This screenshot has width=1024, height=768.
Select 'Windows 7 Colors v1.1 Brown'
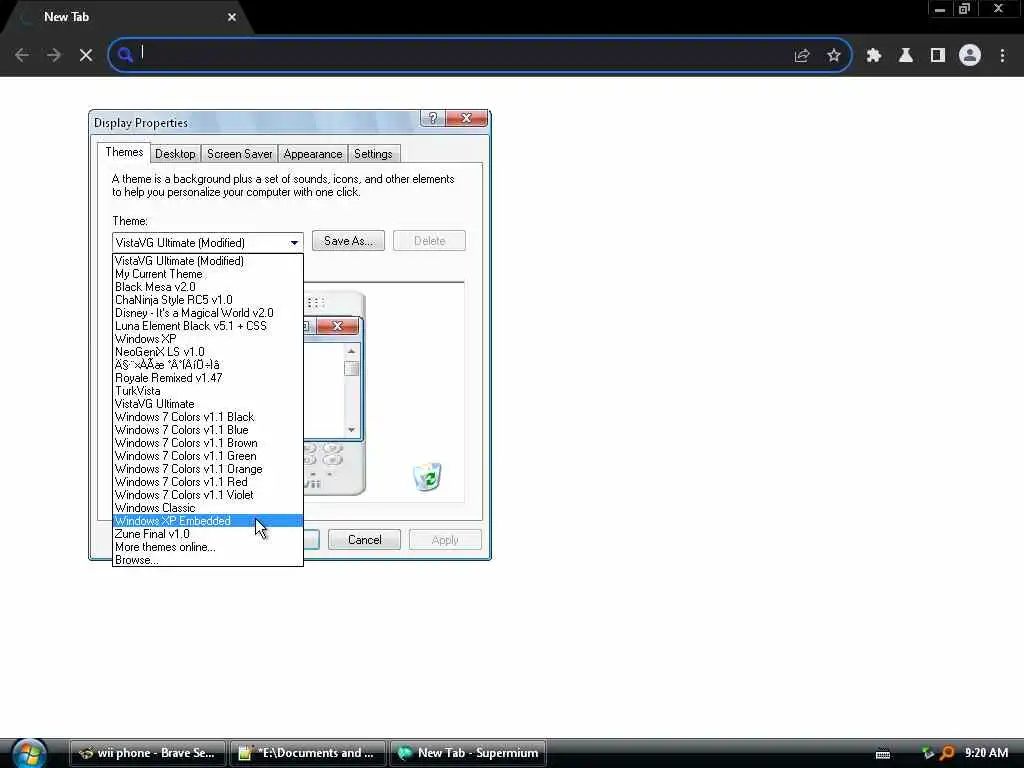(x=208, y=443)
